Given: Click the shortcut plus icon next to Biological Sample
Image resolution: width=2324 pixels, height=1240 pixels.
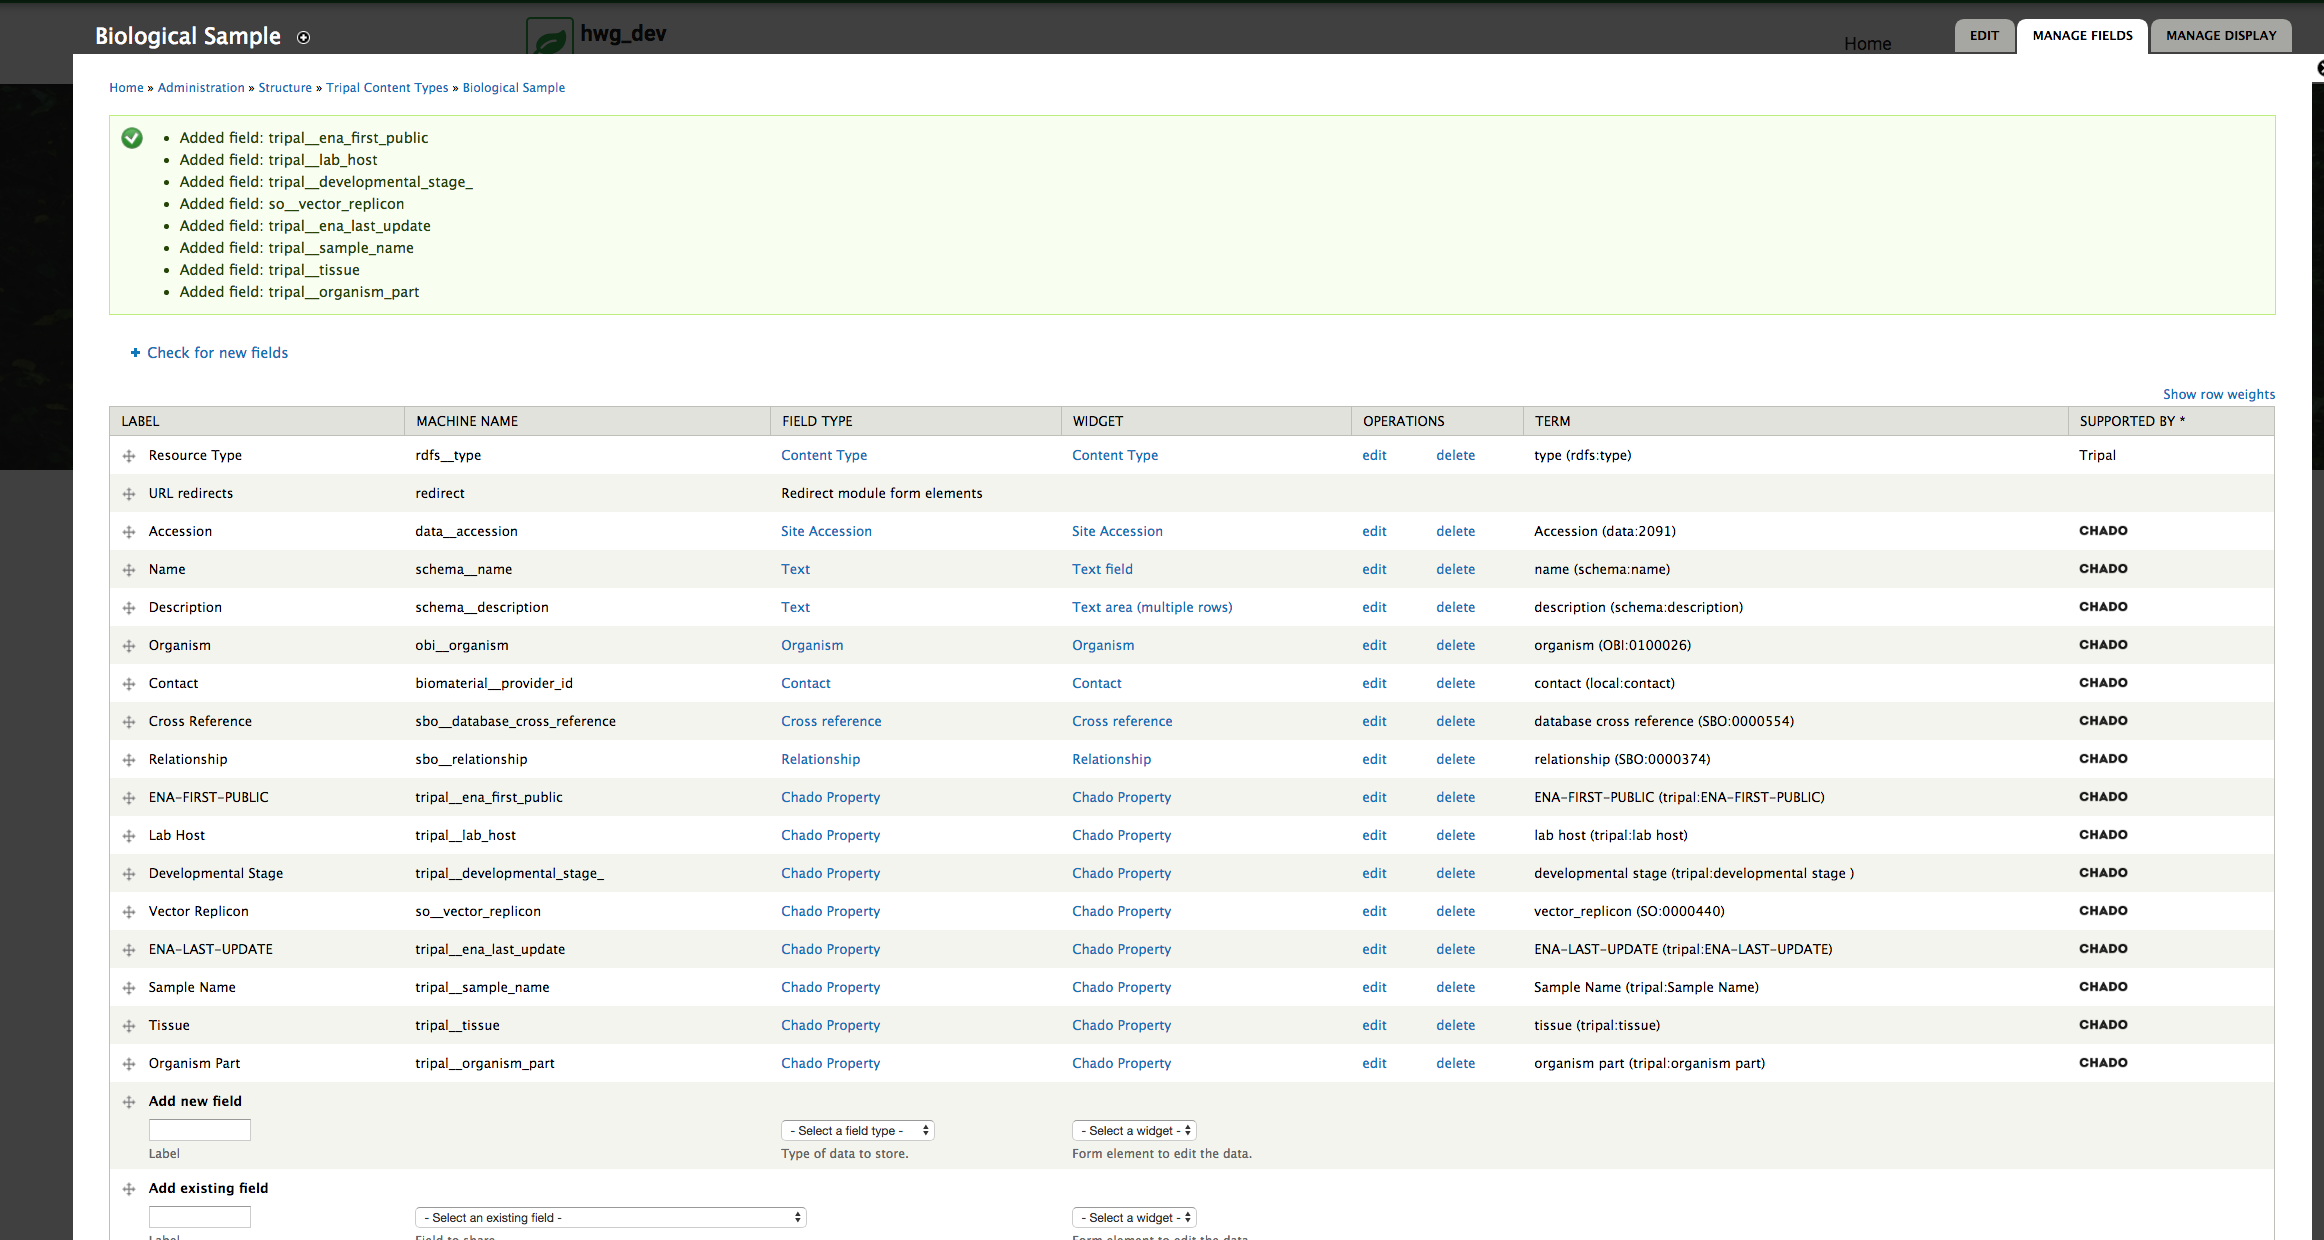Looking at the screenshot, I should click(304, 38).
